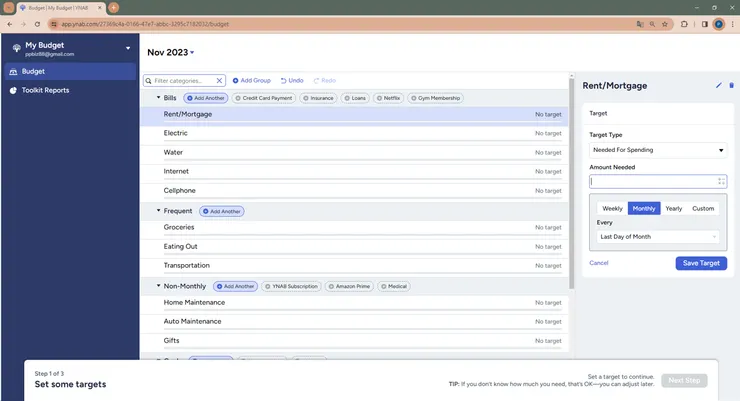Open the My Budget account dropdown
The image size is (740, 401).
[127, 48]
